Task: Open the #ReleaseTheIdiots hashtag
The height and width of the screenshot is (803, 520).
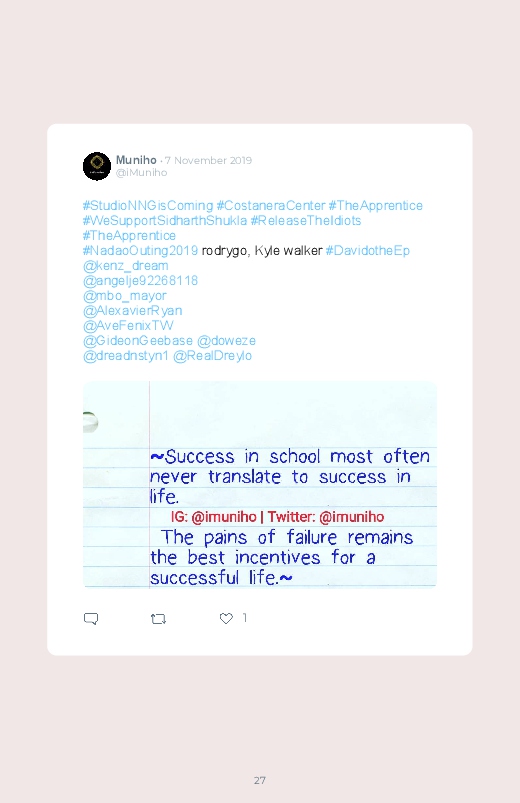Action: click(x=306, y=221)
